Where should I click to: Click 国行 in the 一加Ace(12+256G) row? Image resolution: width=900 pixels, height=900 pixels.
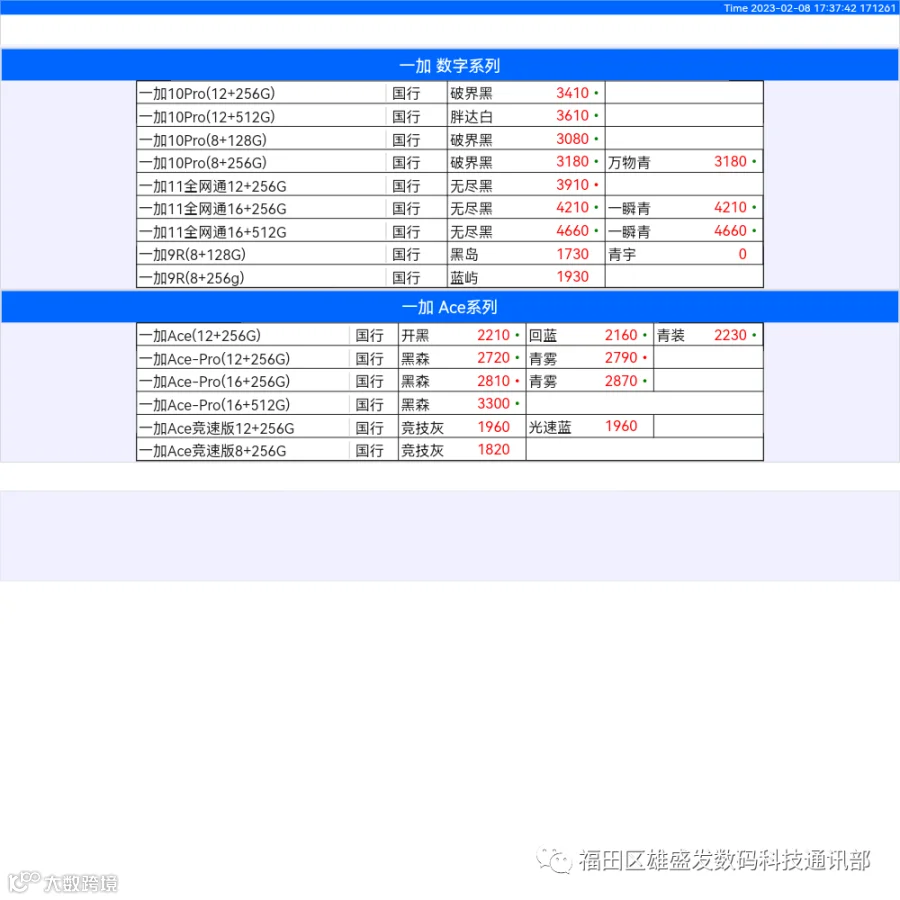coord(369,336)
